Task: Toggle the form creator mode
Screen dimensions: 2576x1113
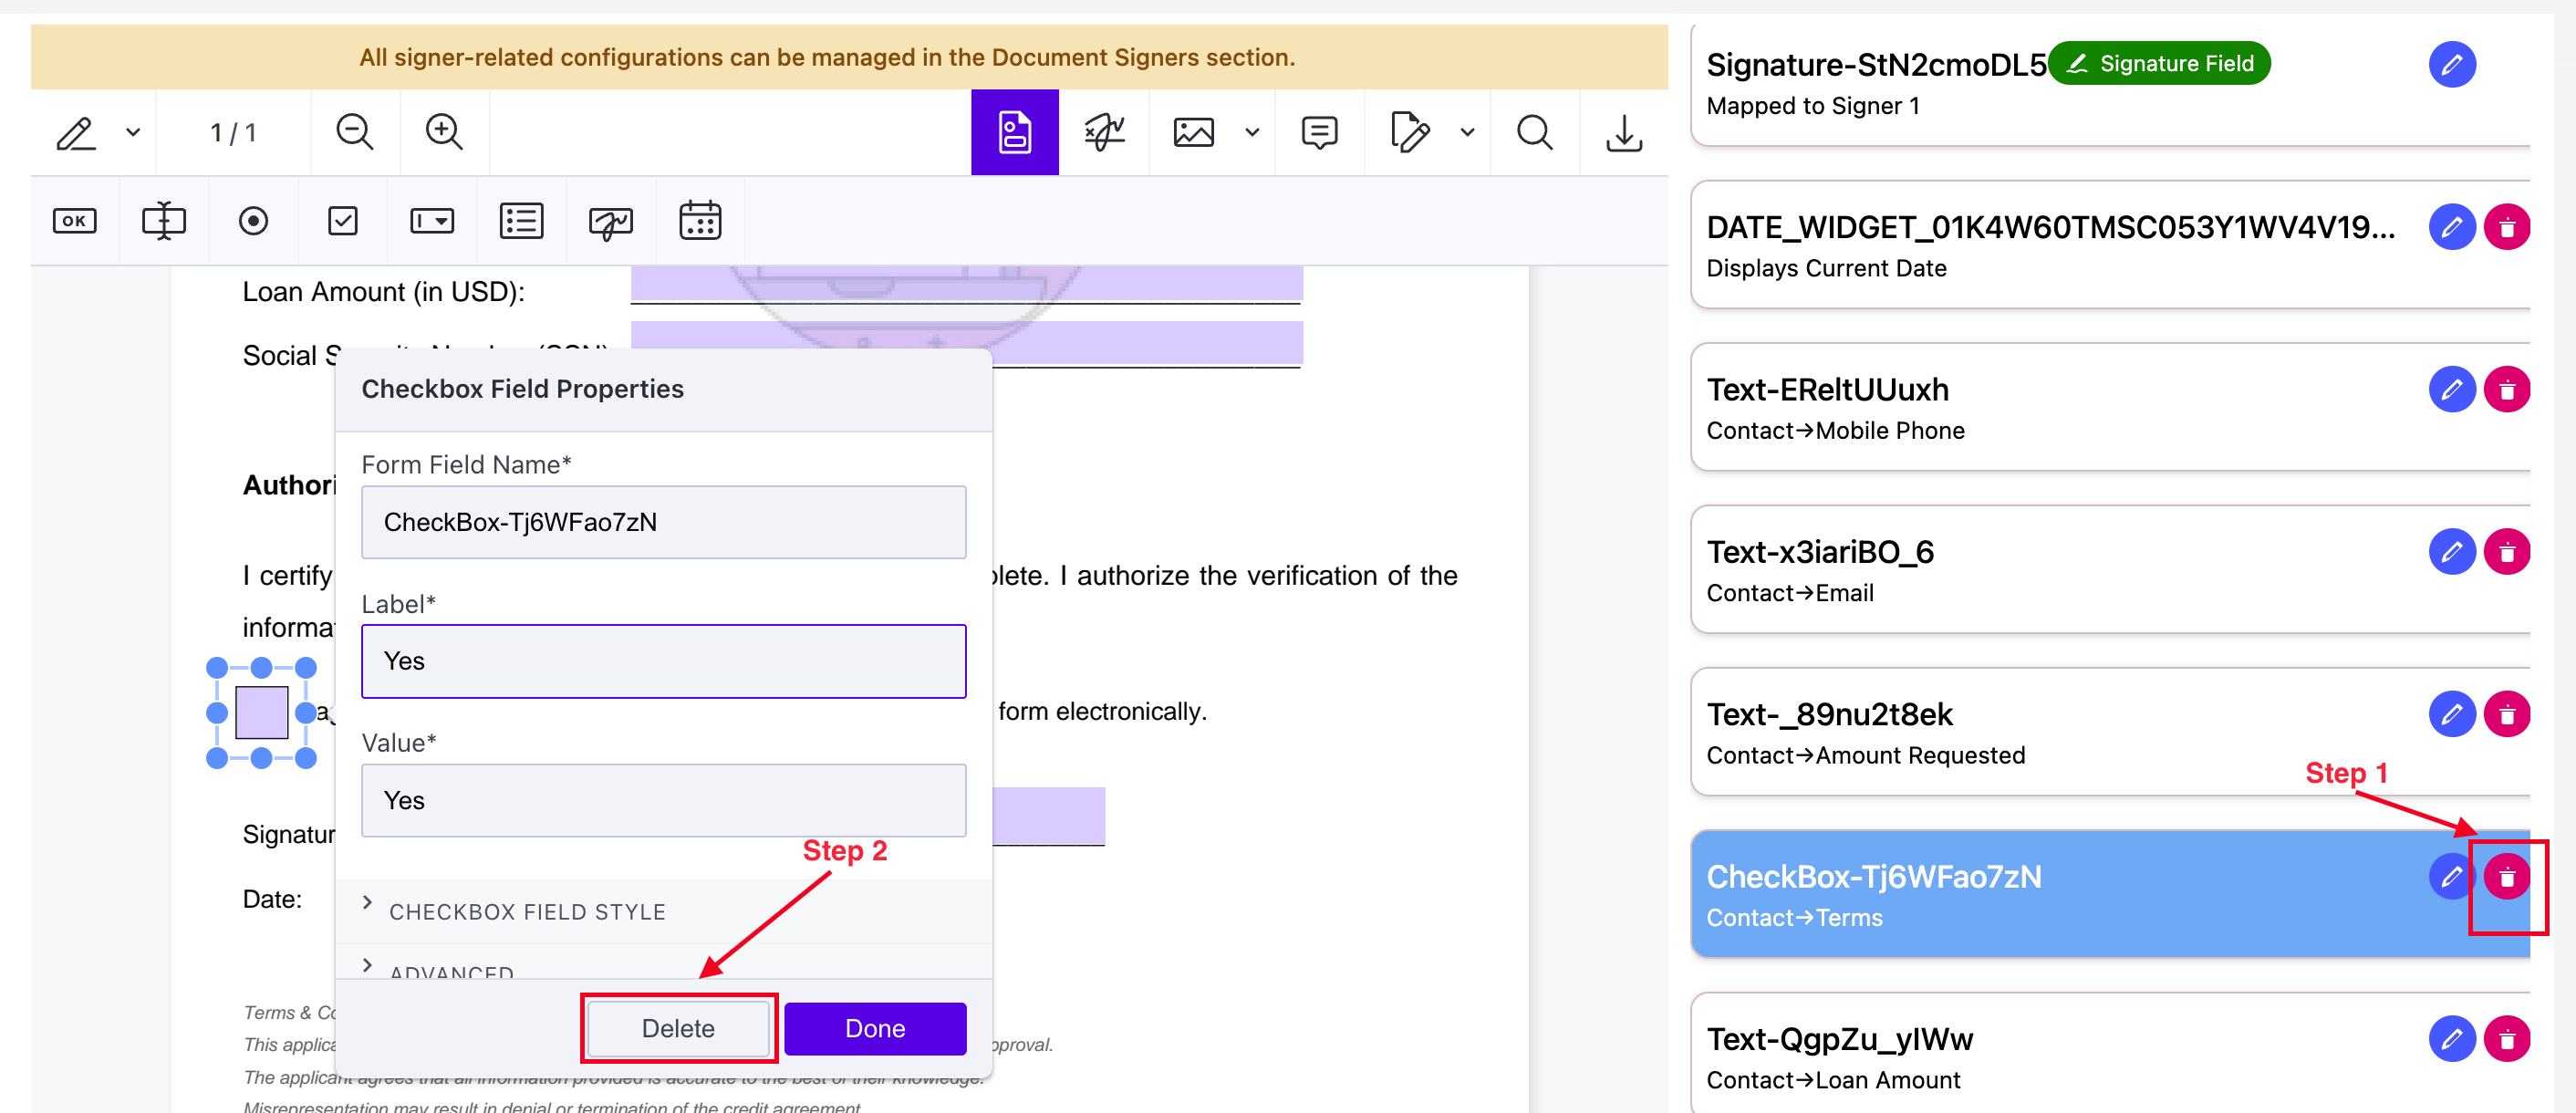Action: coord(1015,133)
